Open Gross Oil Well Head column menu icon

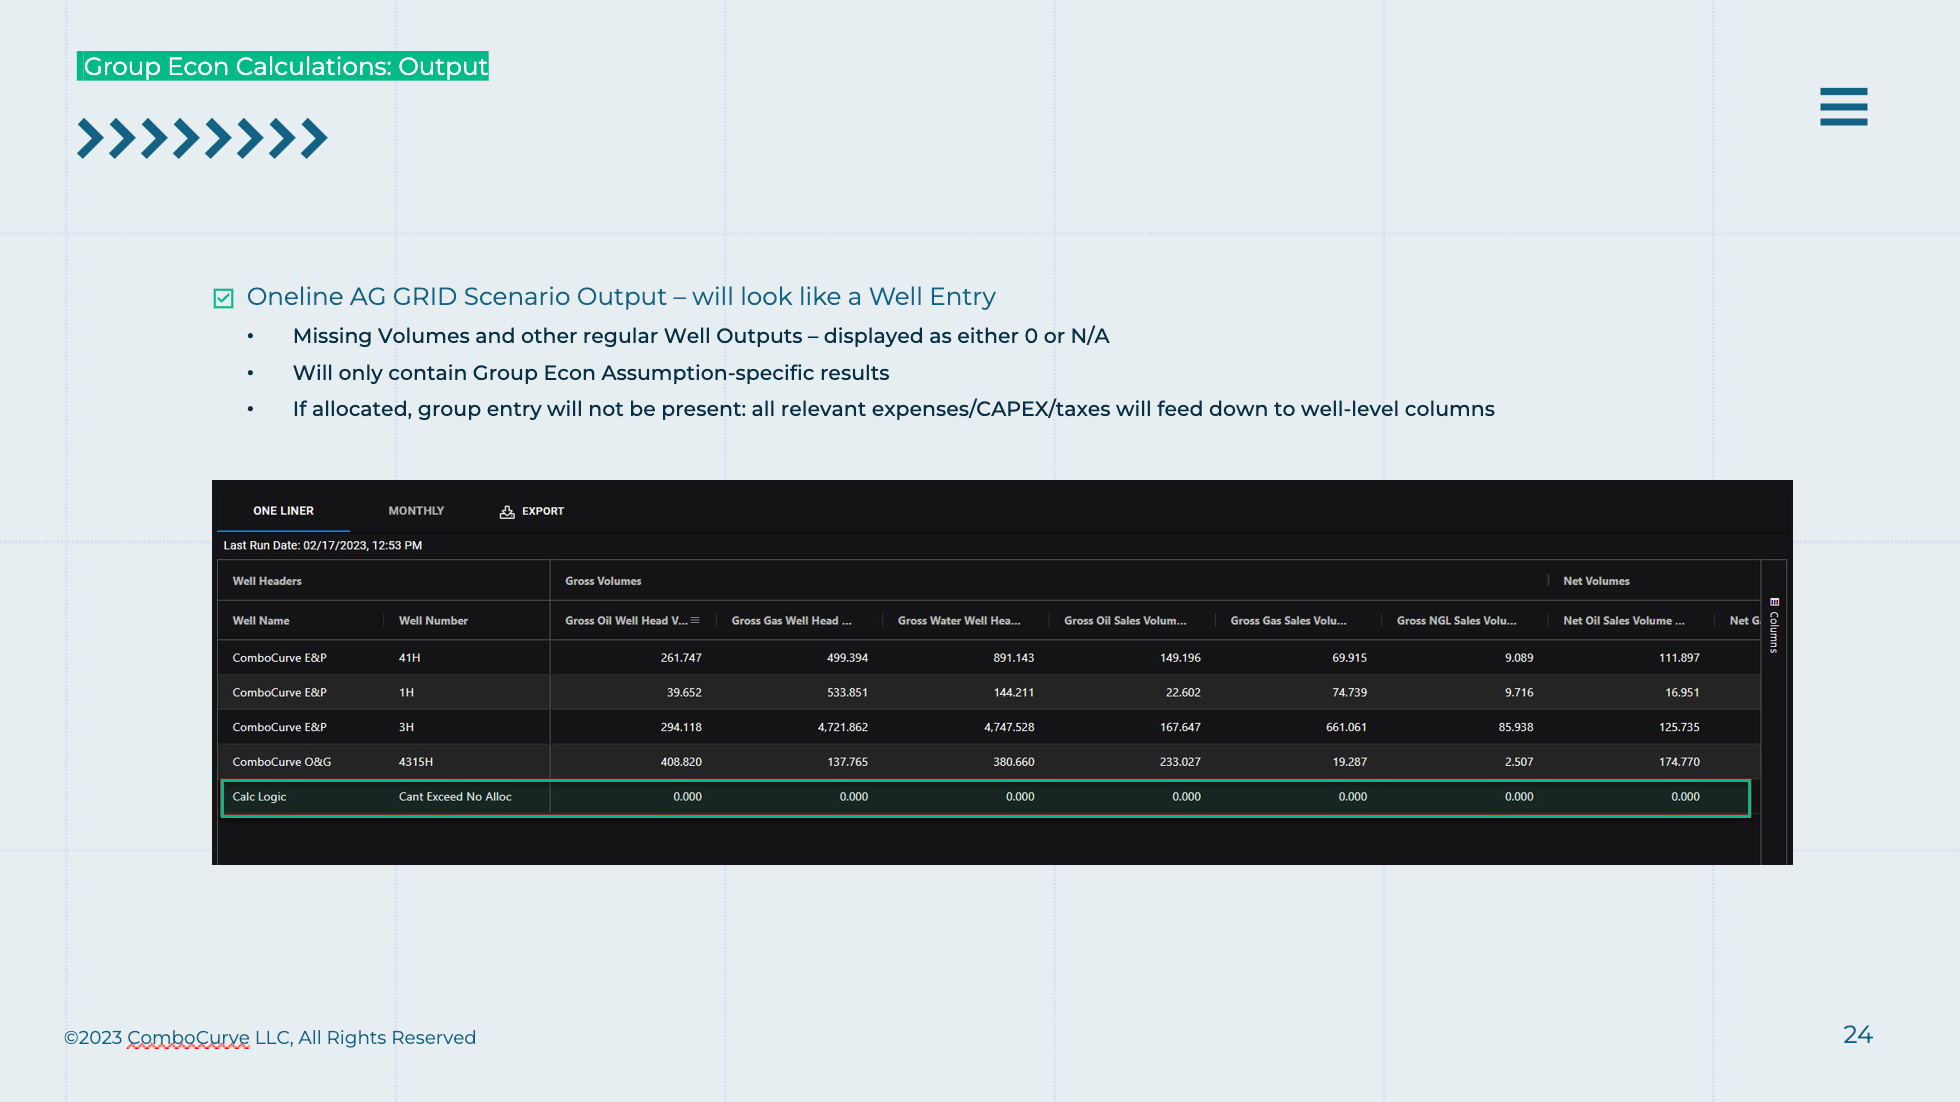point(695,621)
